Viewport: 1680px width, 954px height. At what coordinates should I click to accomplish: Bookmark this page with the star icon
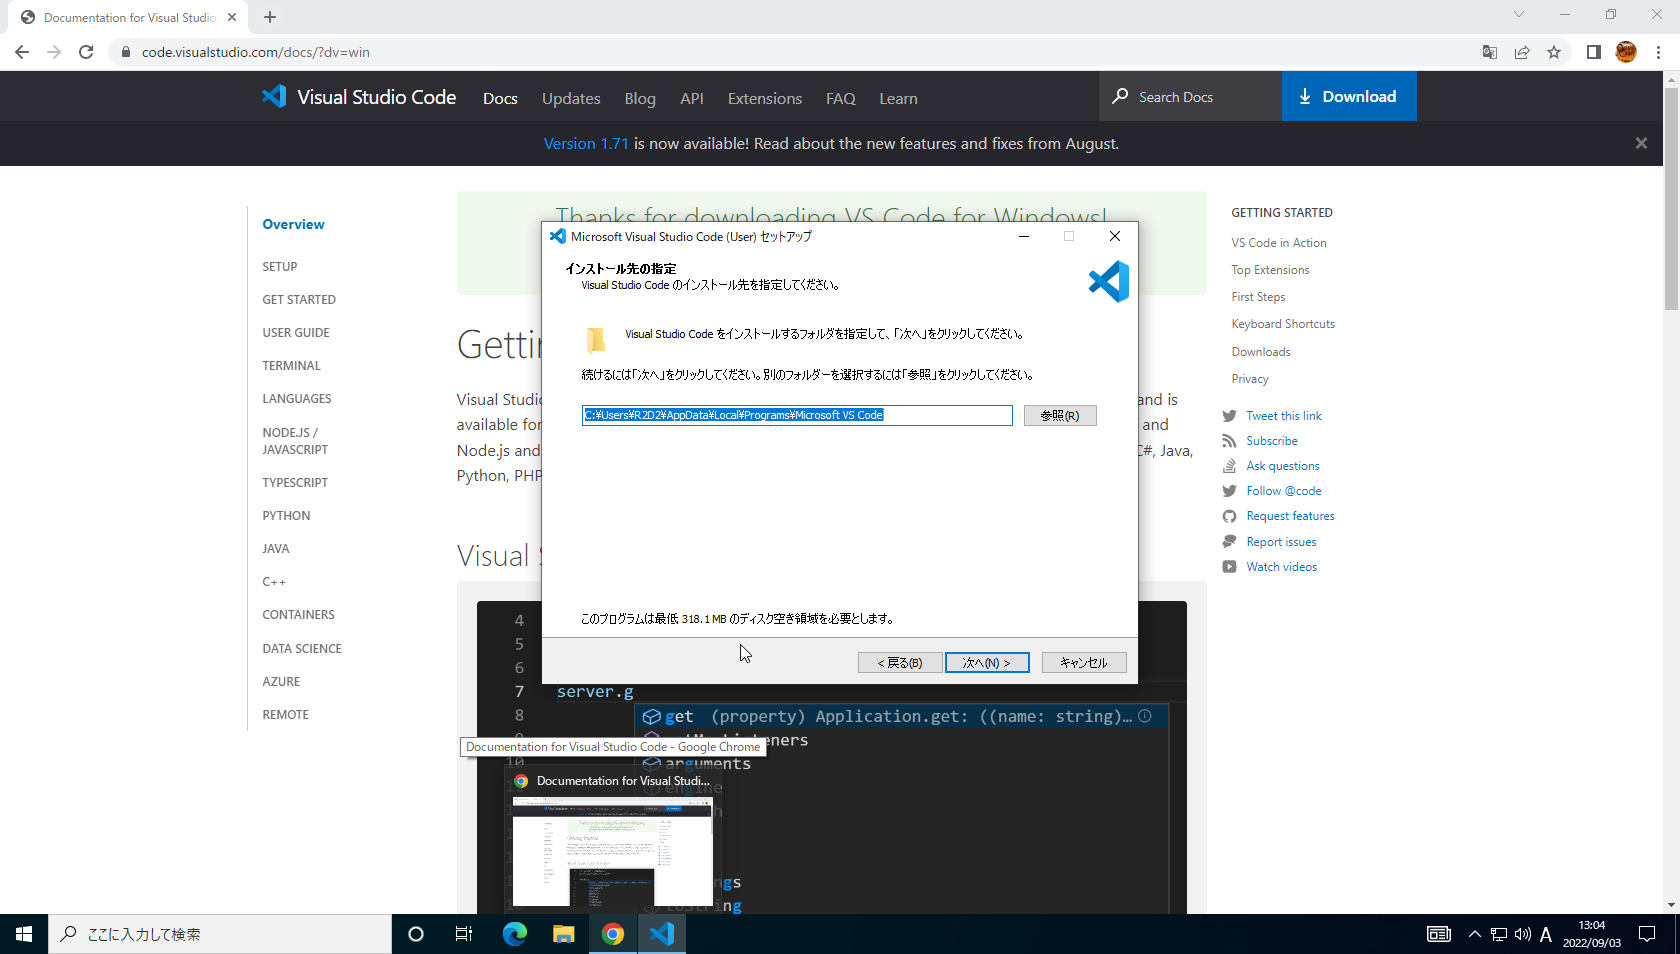coord(1554,52)
